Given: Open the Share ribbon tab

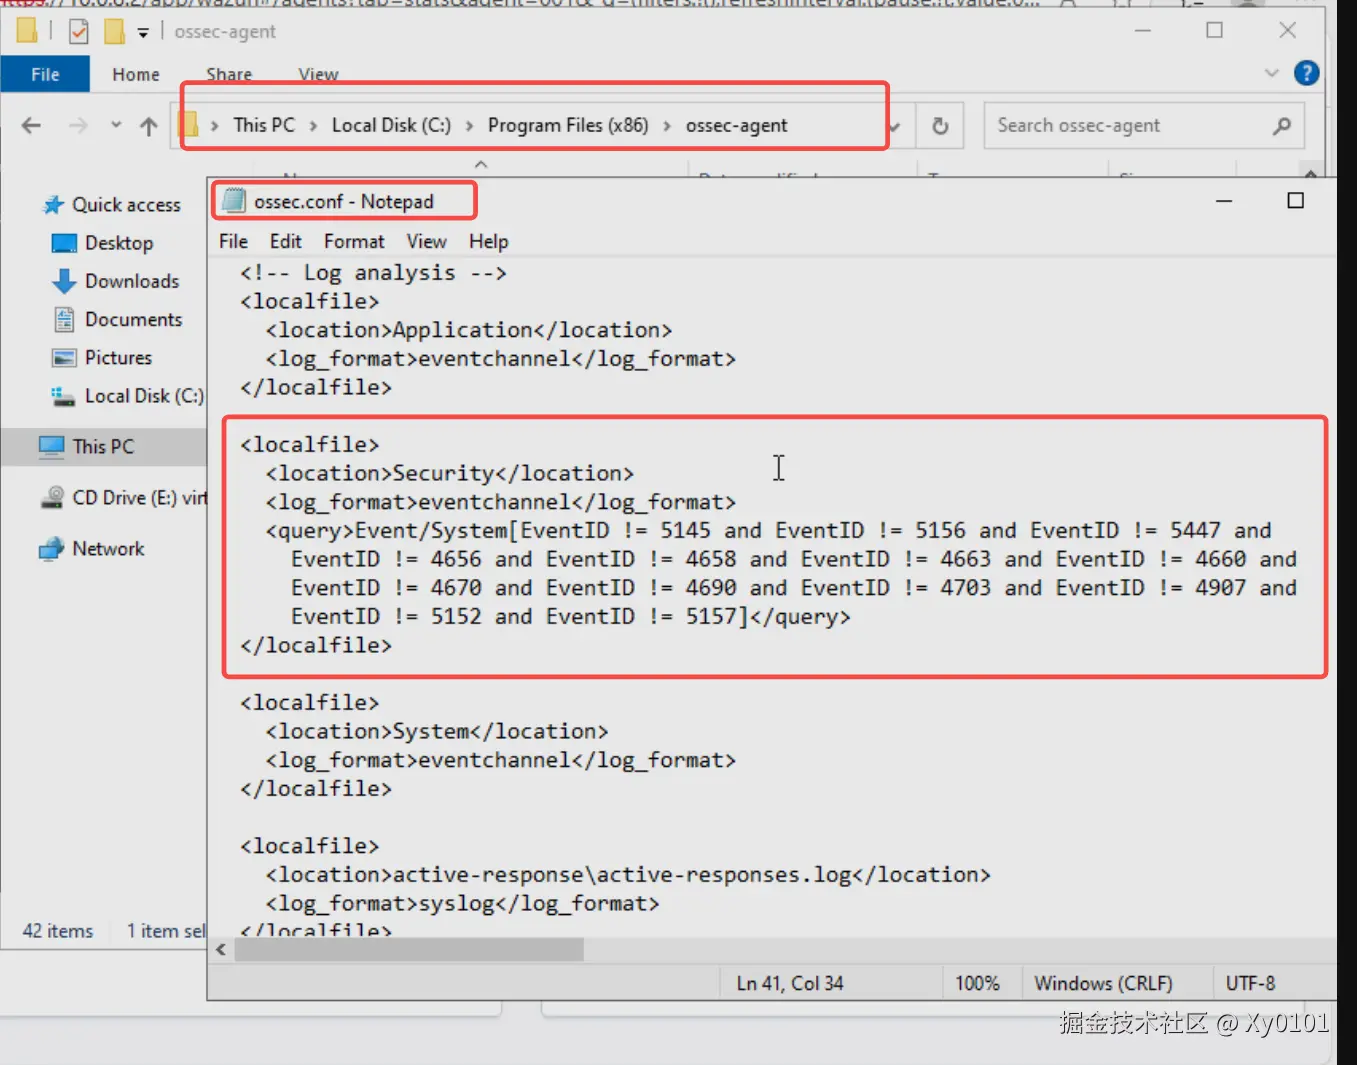Looking at the screenshot, I should 229,74.
